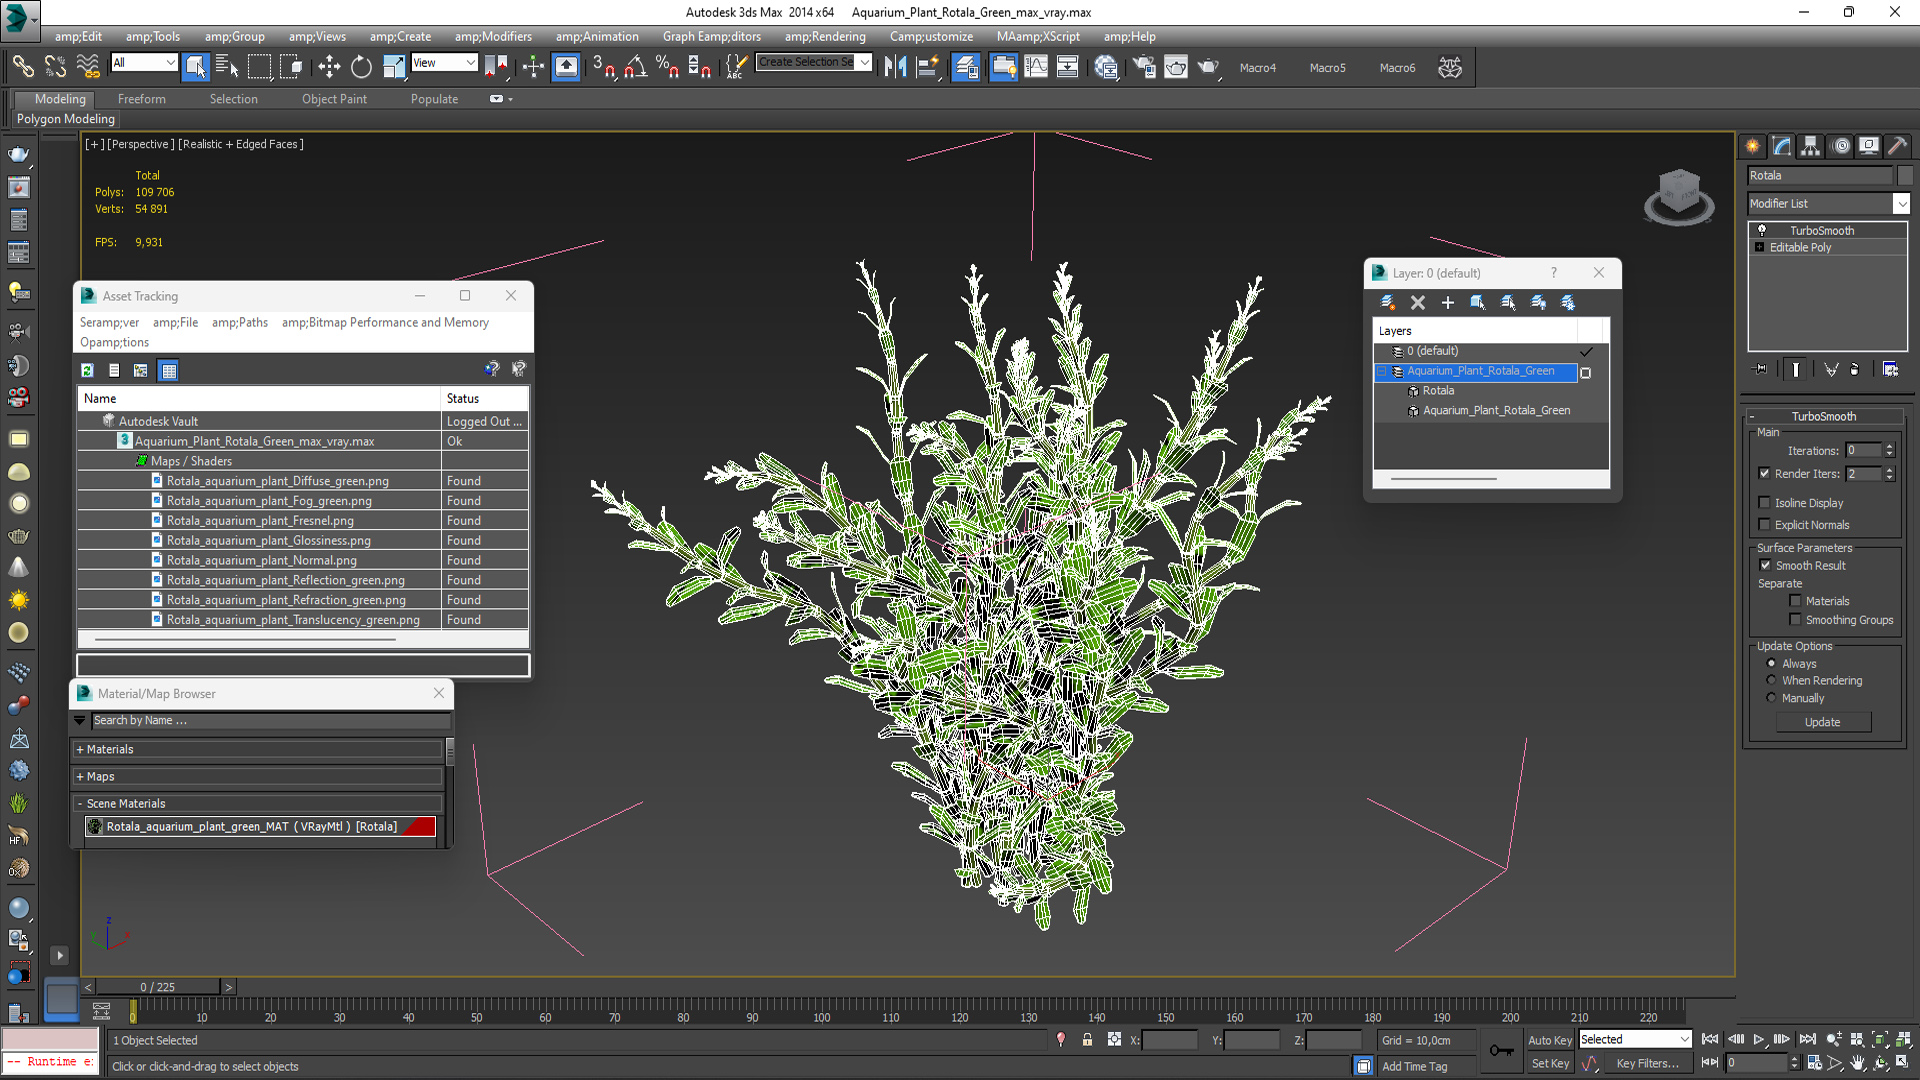Enable the Isoline Display checkbox
1920x1080 pixels.
(1765, 503)
